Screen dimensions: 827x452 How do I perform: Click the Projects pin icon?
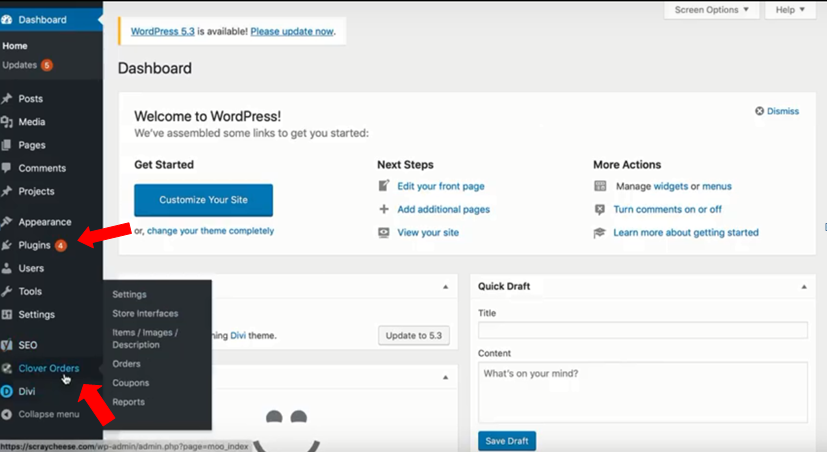(6, 191)
